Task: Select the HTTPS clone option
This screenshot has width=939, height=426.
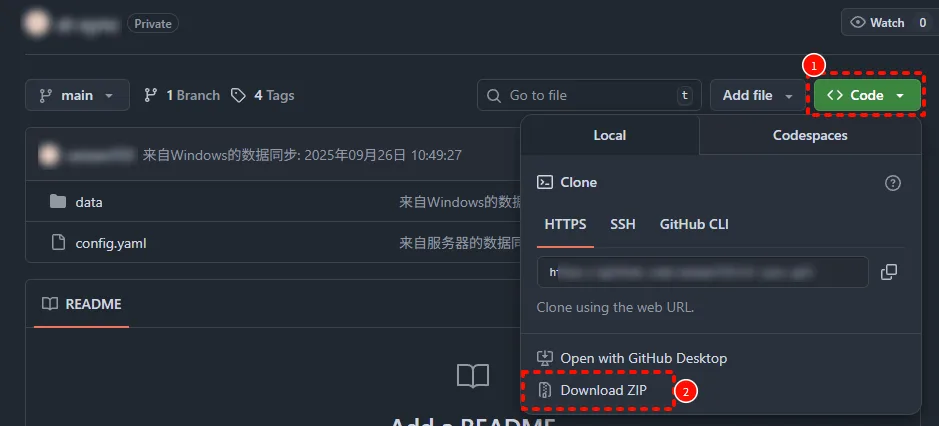Action: point(565,225)
